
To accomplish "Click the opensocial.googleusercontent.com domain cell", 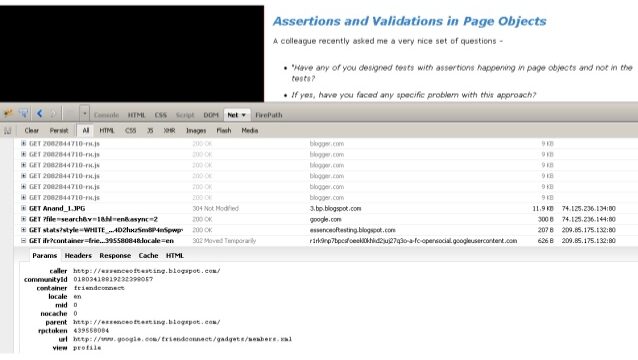I will 413,241.
